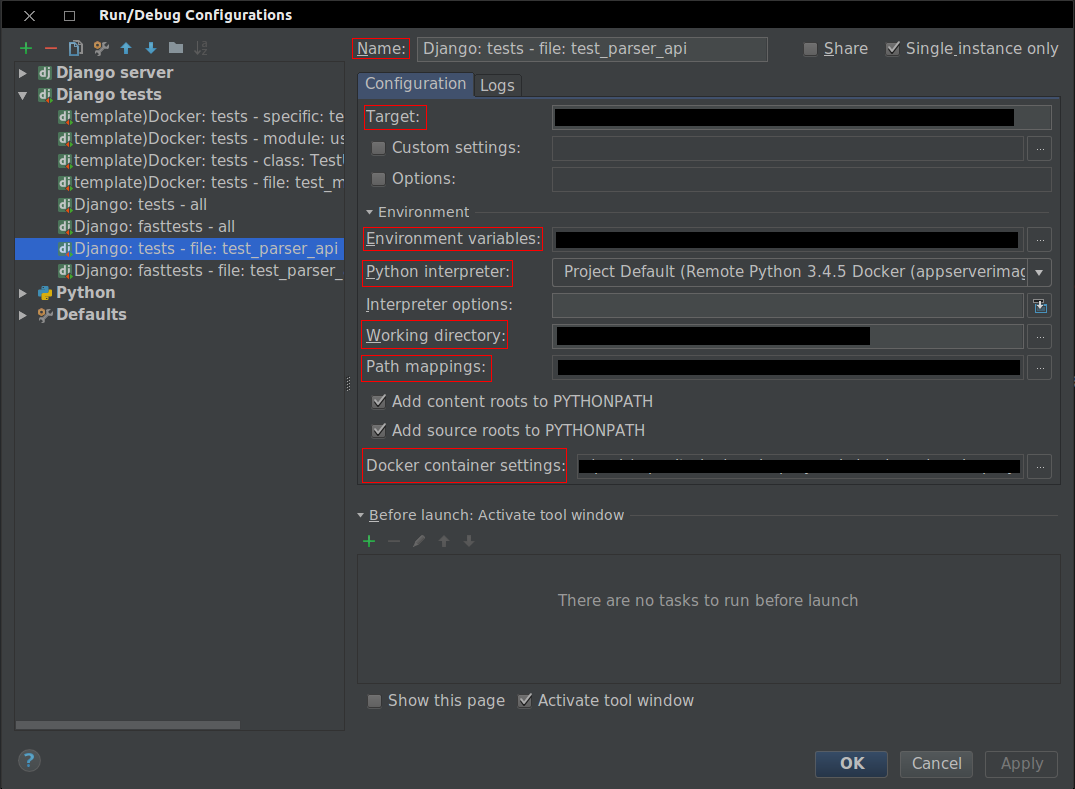The height and width of the screenshot is (789, 1075).
Task: Click the OK button
Action: coord(851,764)
